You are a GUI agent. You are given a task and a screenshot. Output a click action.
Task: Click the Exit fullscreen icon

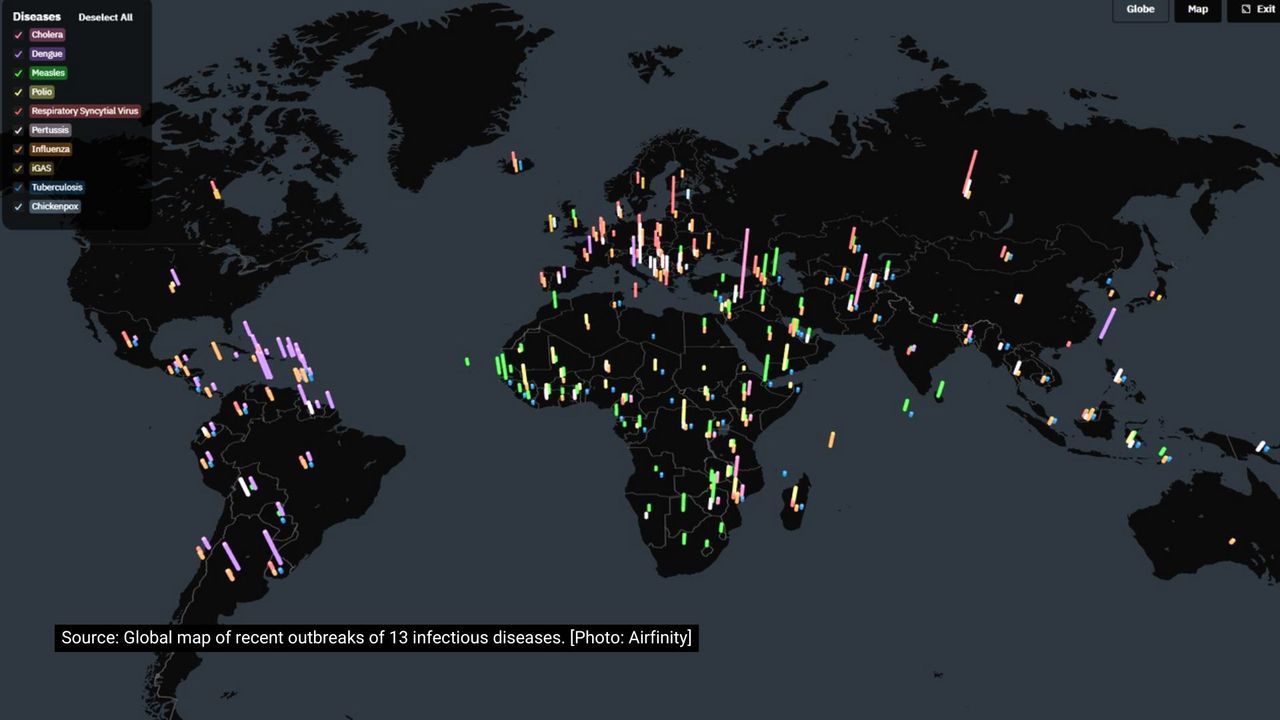coord(1246,9)
